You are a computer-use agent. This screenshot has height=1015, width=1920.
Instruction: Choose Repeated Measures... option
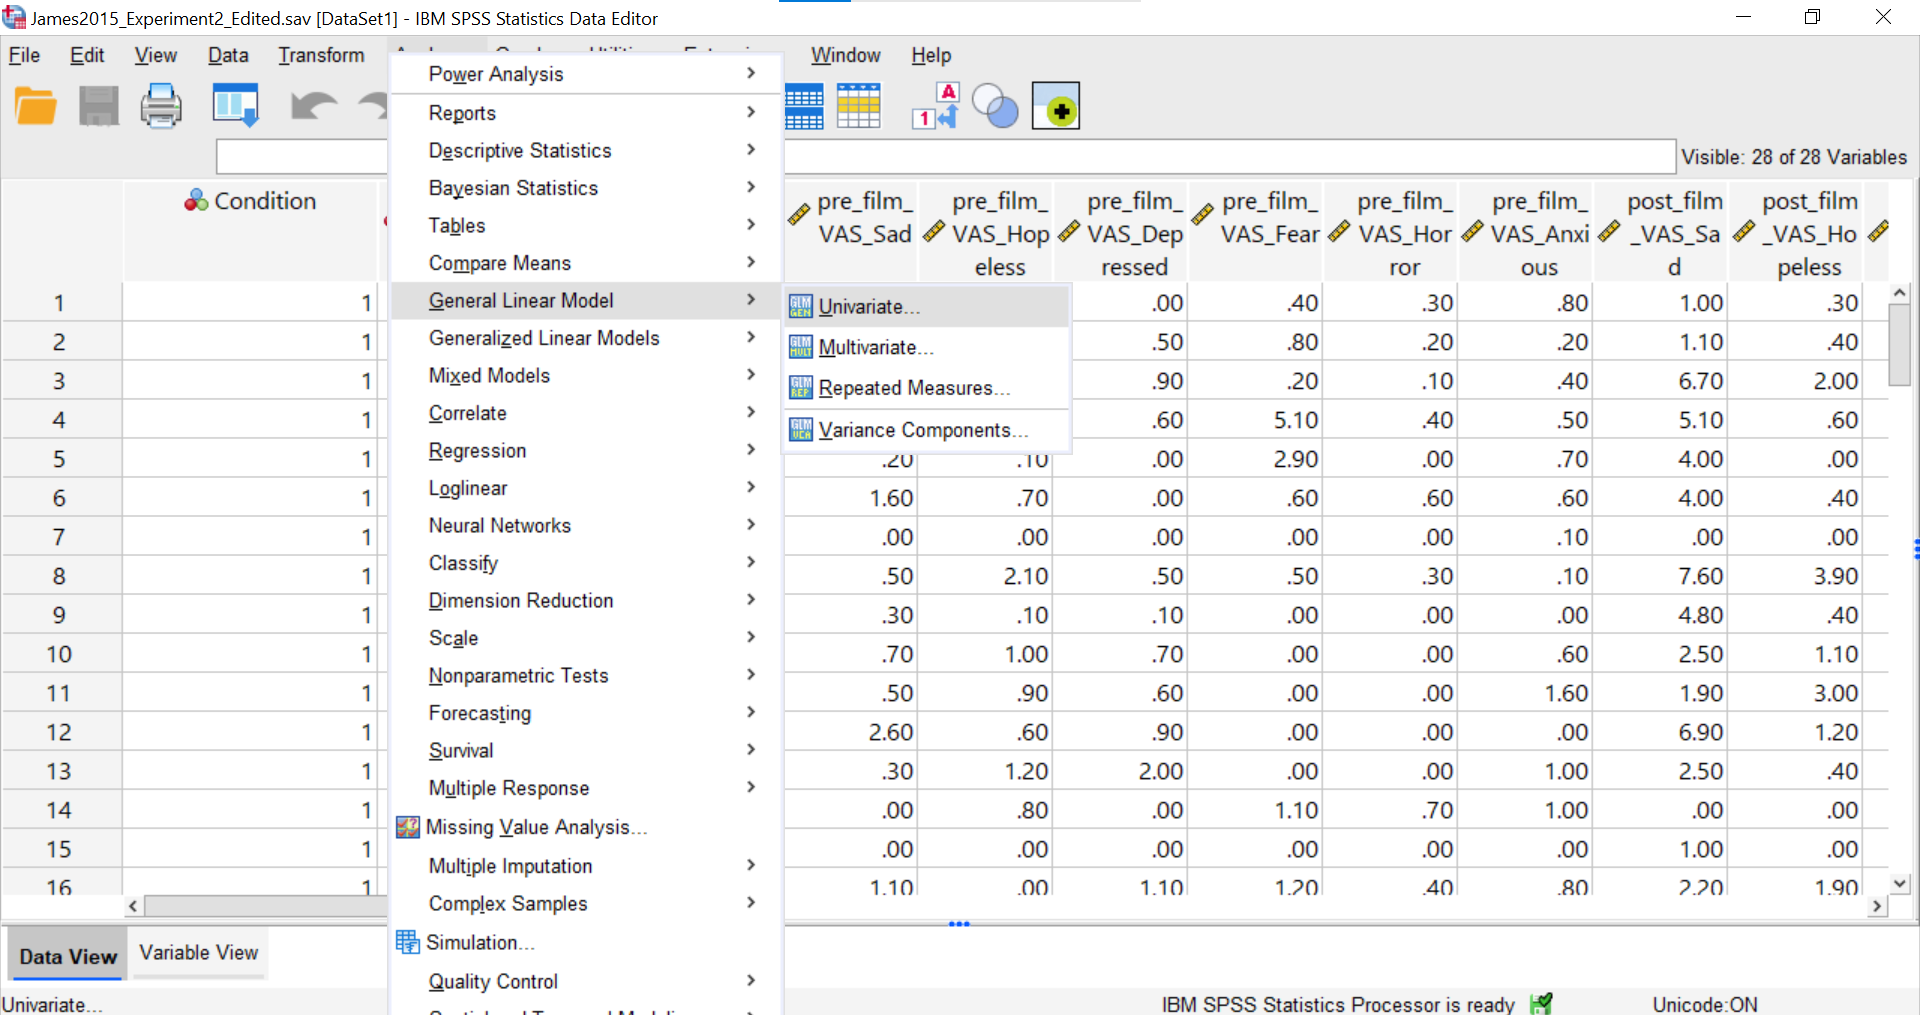(x=926, y=388)
